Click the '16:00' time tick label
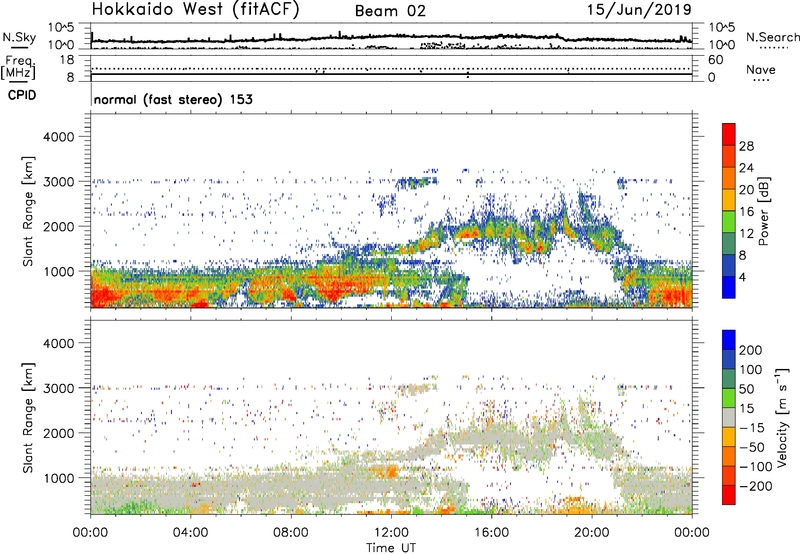The image size is (800, 554). [x=491, y=533]
